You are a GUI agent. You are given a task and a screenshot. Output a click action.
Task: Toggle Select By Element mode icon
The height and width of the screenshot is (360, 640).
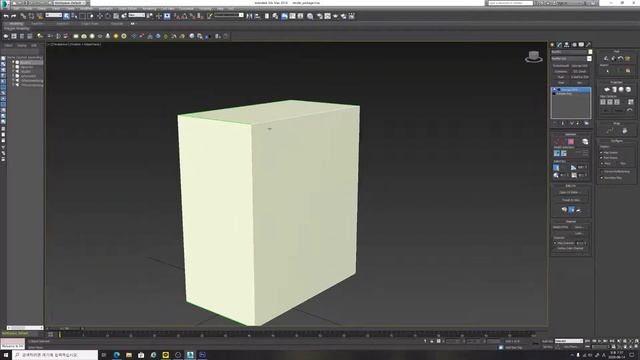(585, 141)
